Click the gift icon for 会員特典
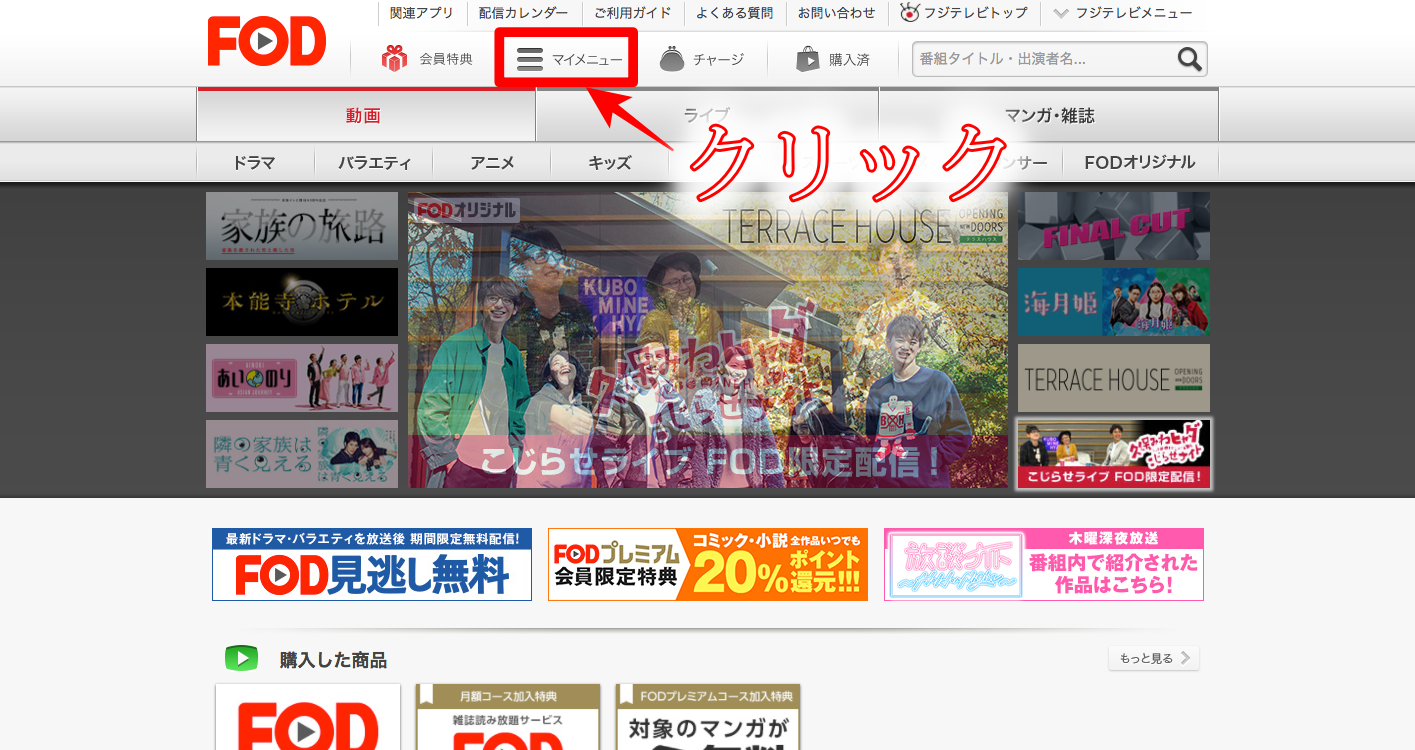This screenshot has width=1415, height=750. [394, 59]
